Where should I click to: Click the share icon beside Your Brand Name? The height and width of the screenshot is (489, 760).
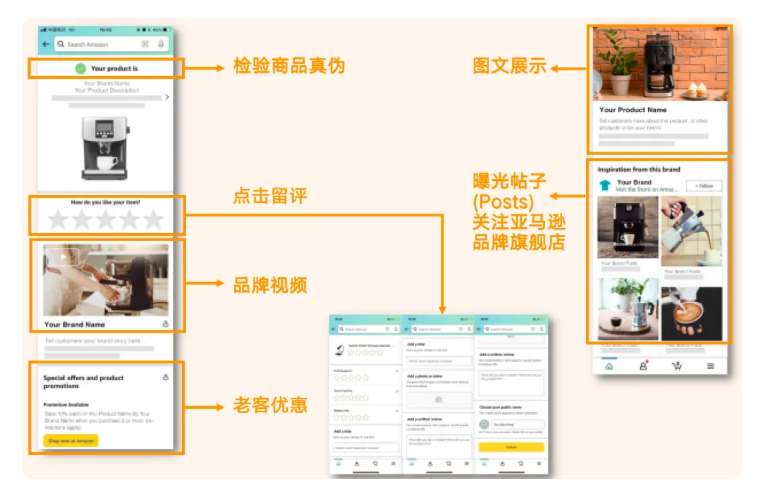[x=165, y=324]
